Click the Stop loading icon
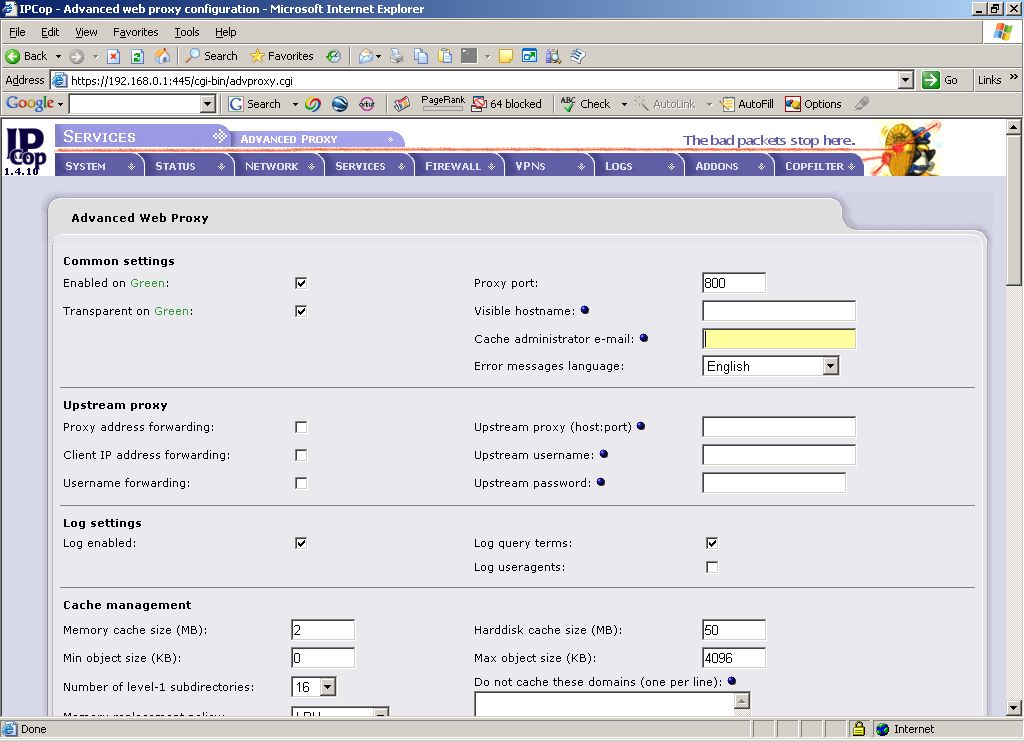The image size is (1024, 742). click(x=114, y=56)
